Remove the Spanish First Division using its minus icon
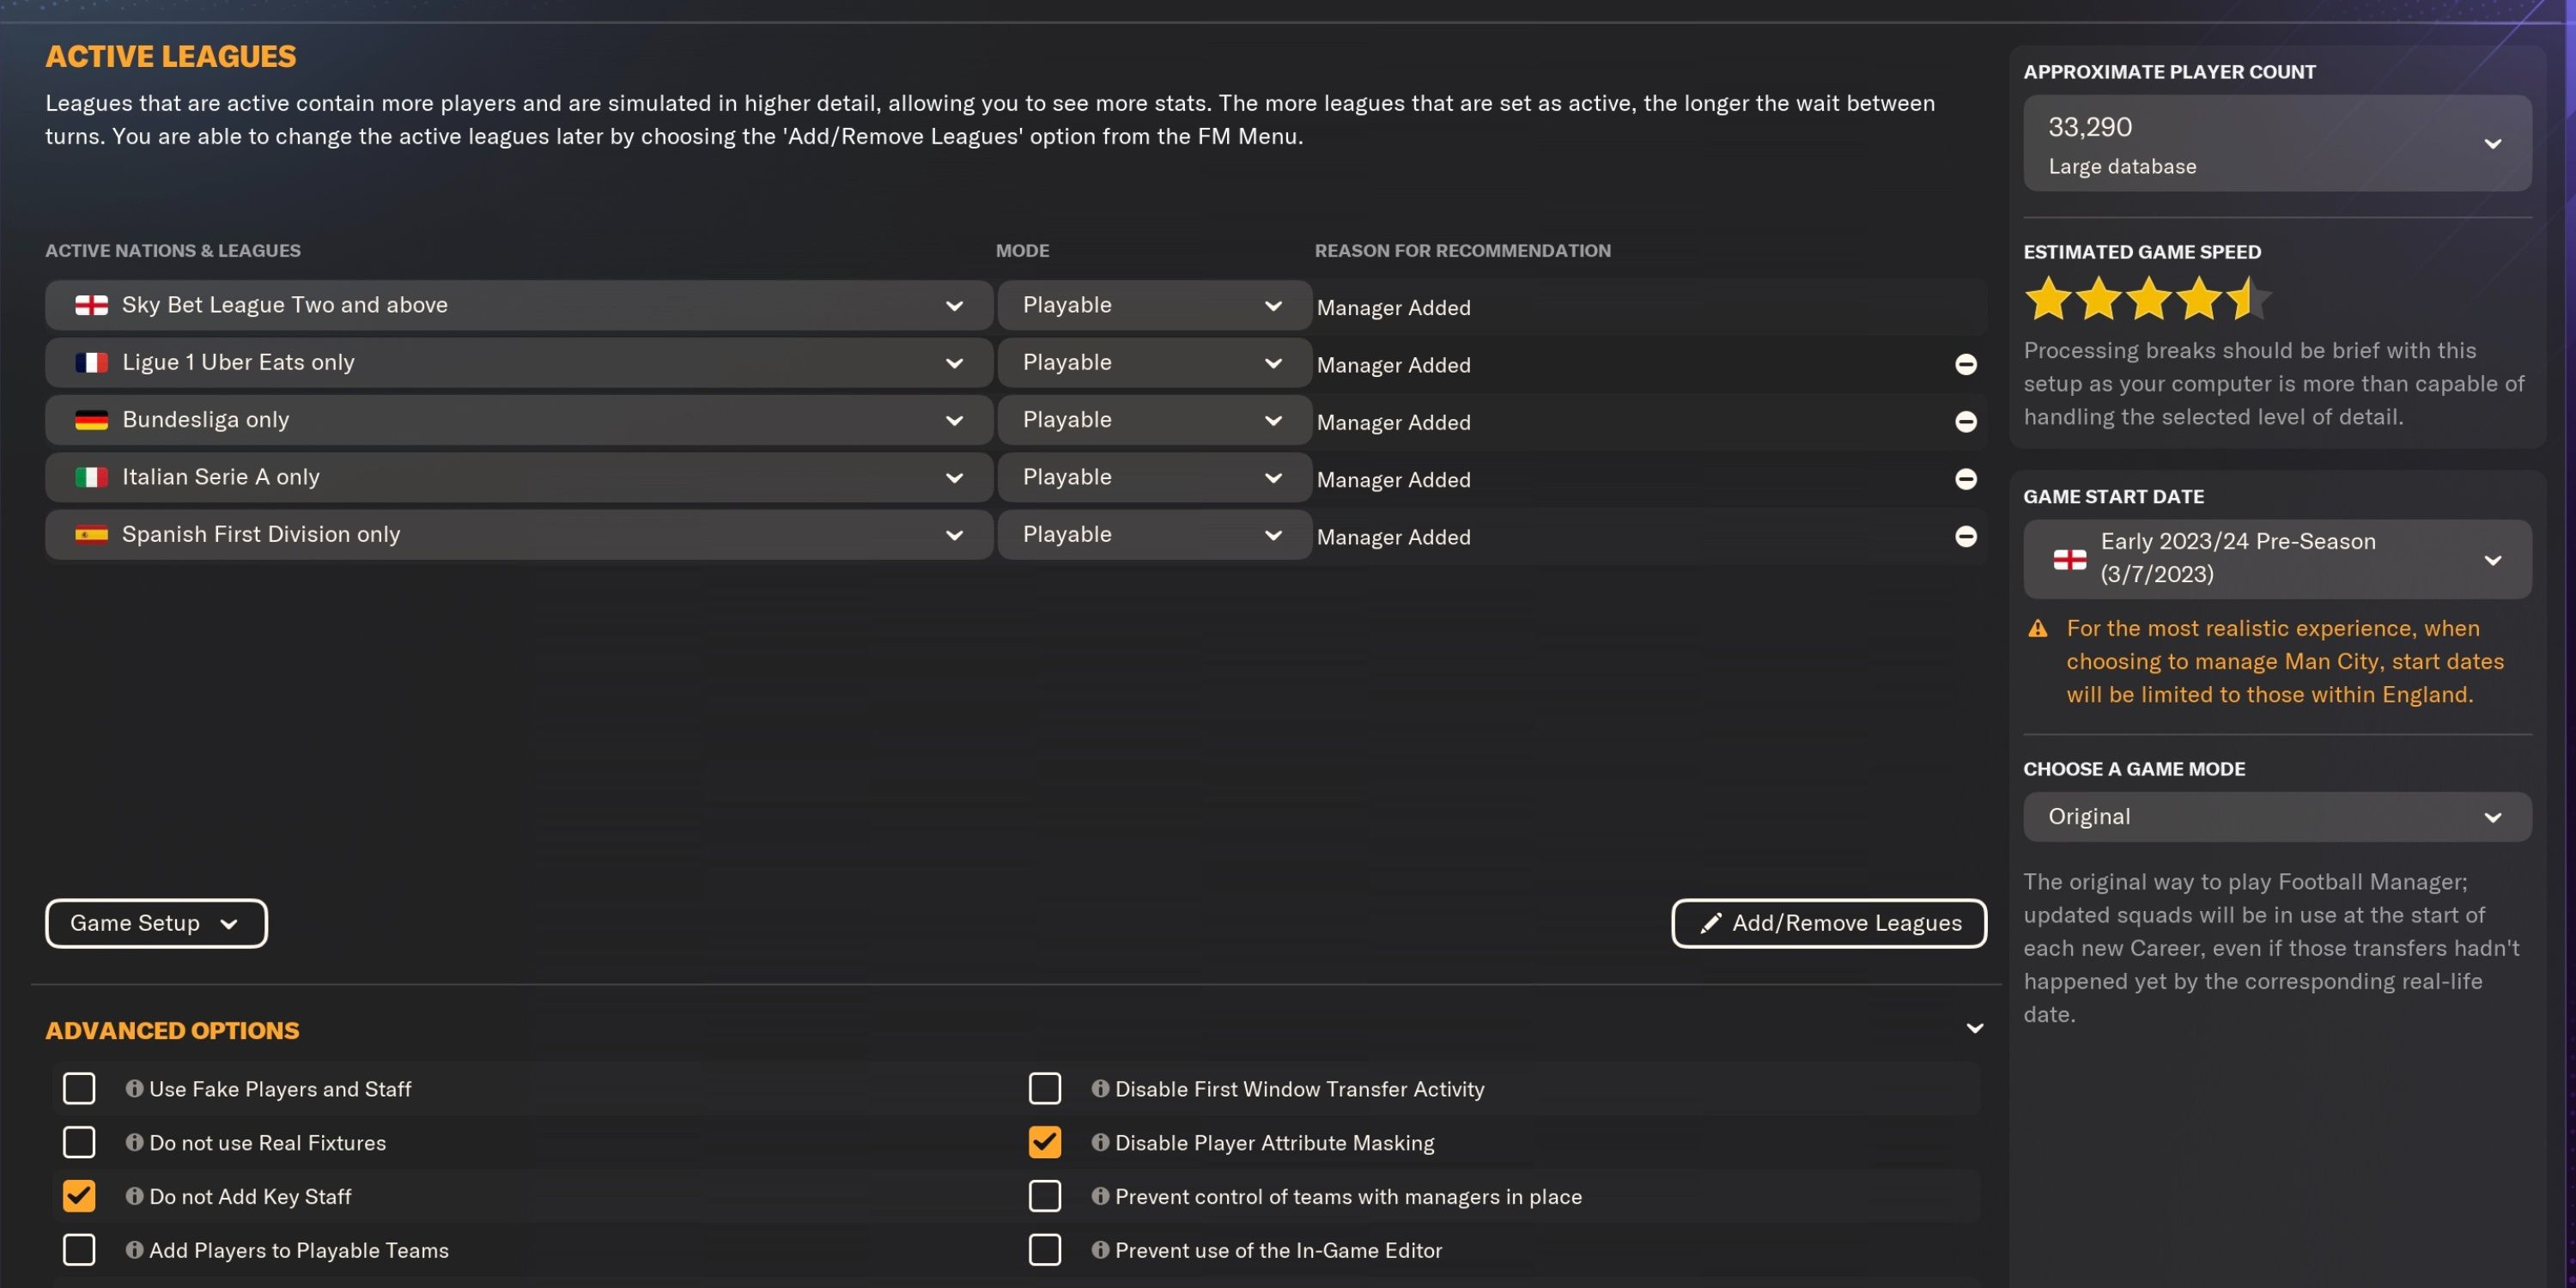 (x=1967, y=536)
